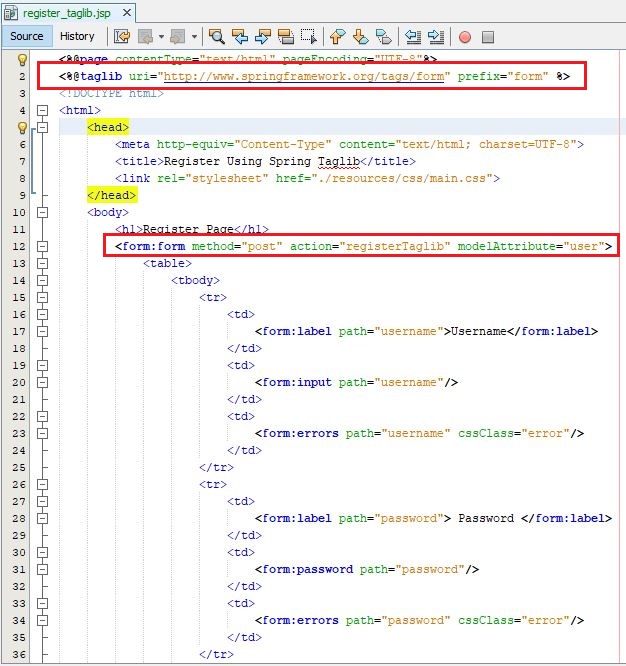
Task: Collapse td fold on line 27
Action: click(x=42, y=501)
